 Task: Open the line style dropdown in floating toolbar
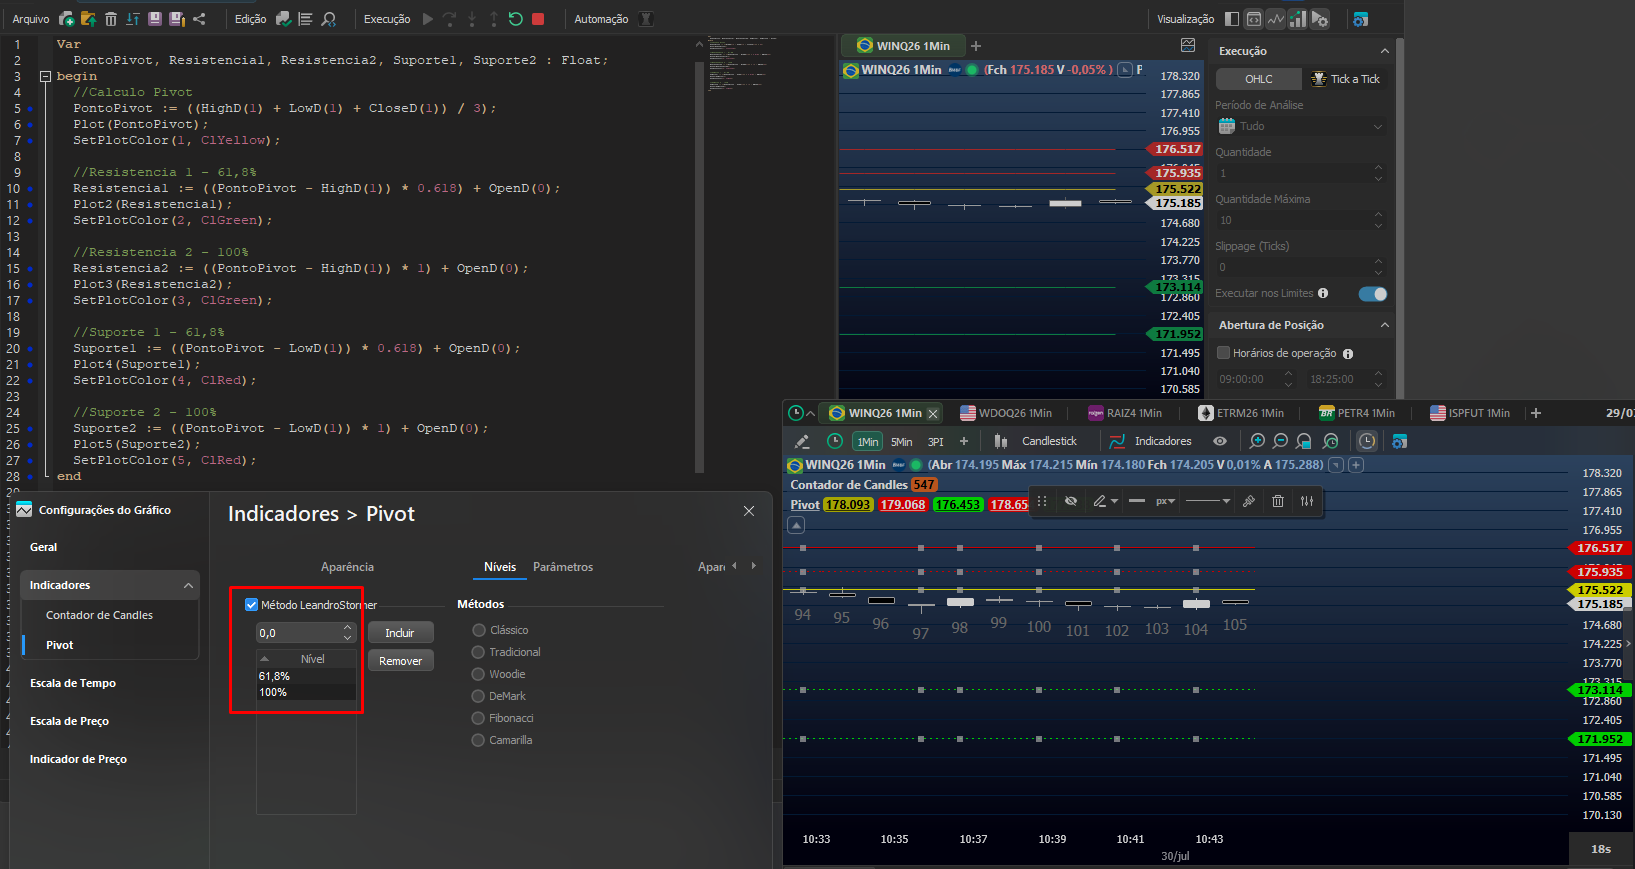(x=1208, y=501)
